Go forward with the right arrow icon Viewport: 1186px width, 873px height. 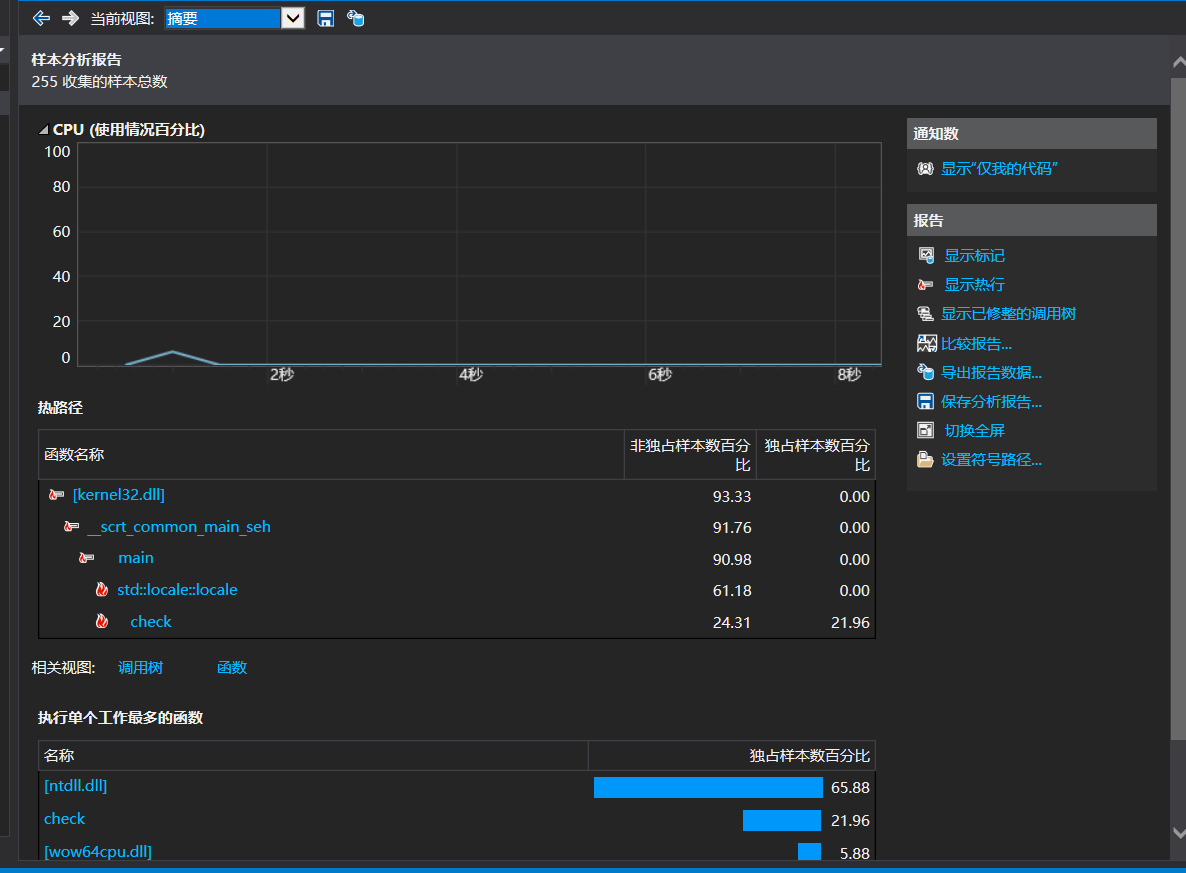[x=70, y=18]
